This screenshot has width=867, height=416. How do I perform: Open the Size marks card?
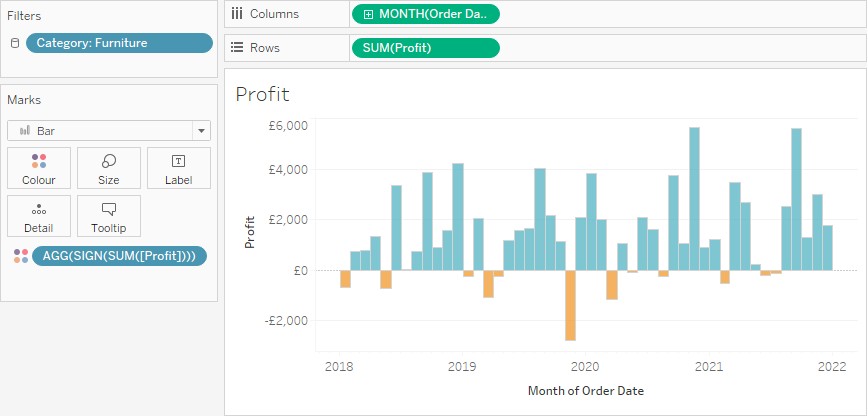tap(108, 168)
